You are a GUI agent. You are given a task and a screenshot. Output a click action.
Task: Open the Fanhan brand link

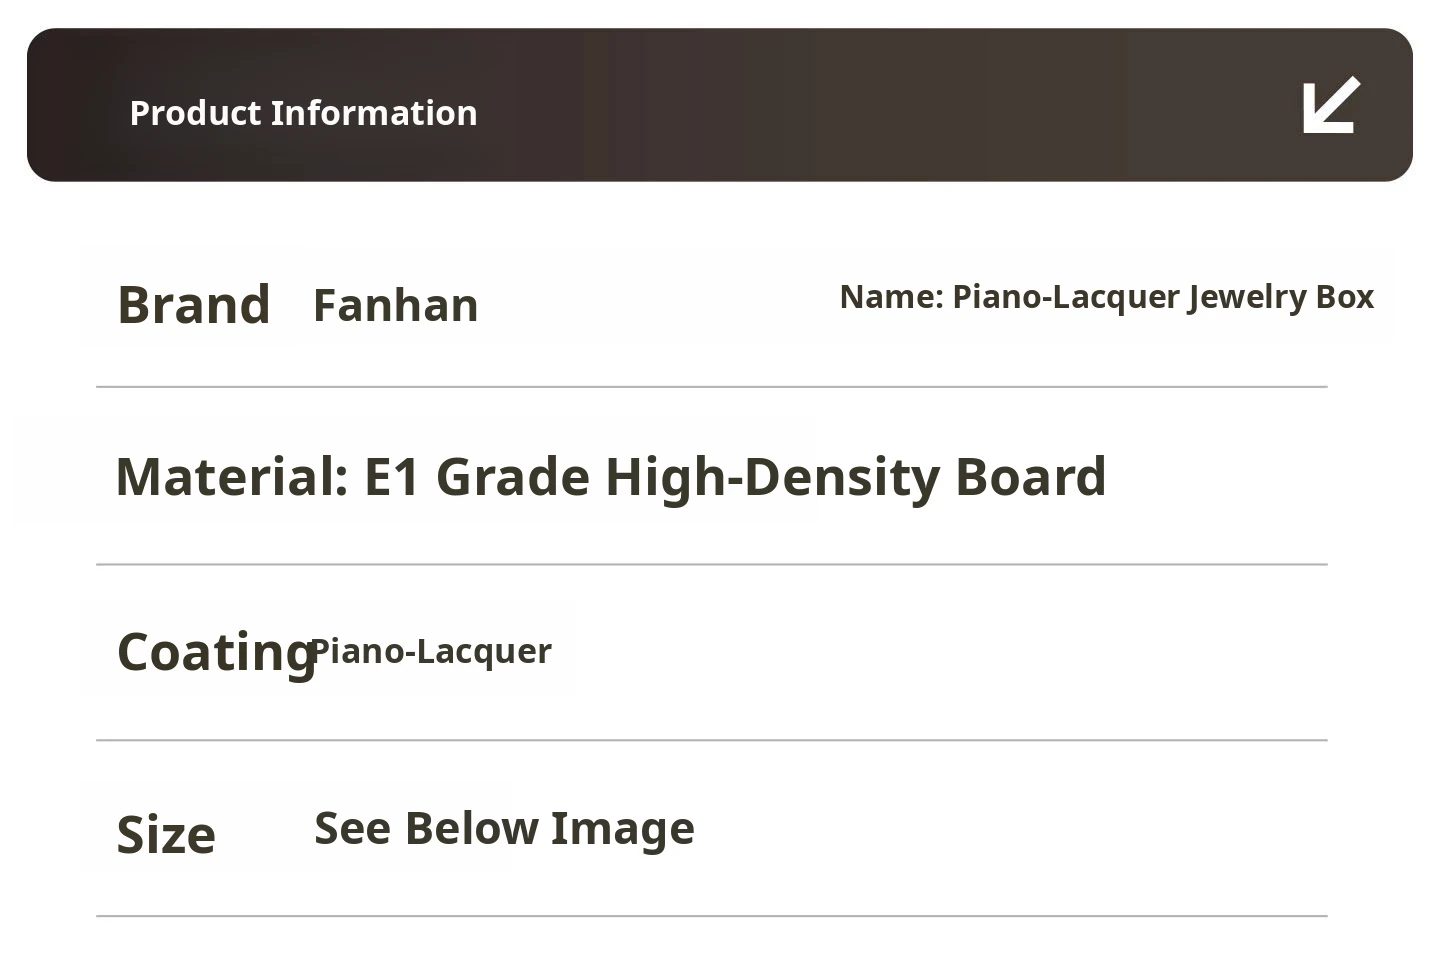[x=396, y=306]
